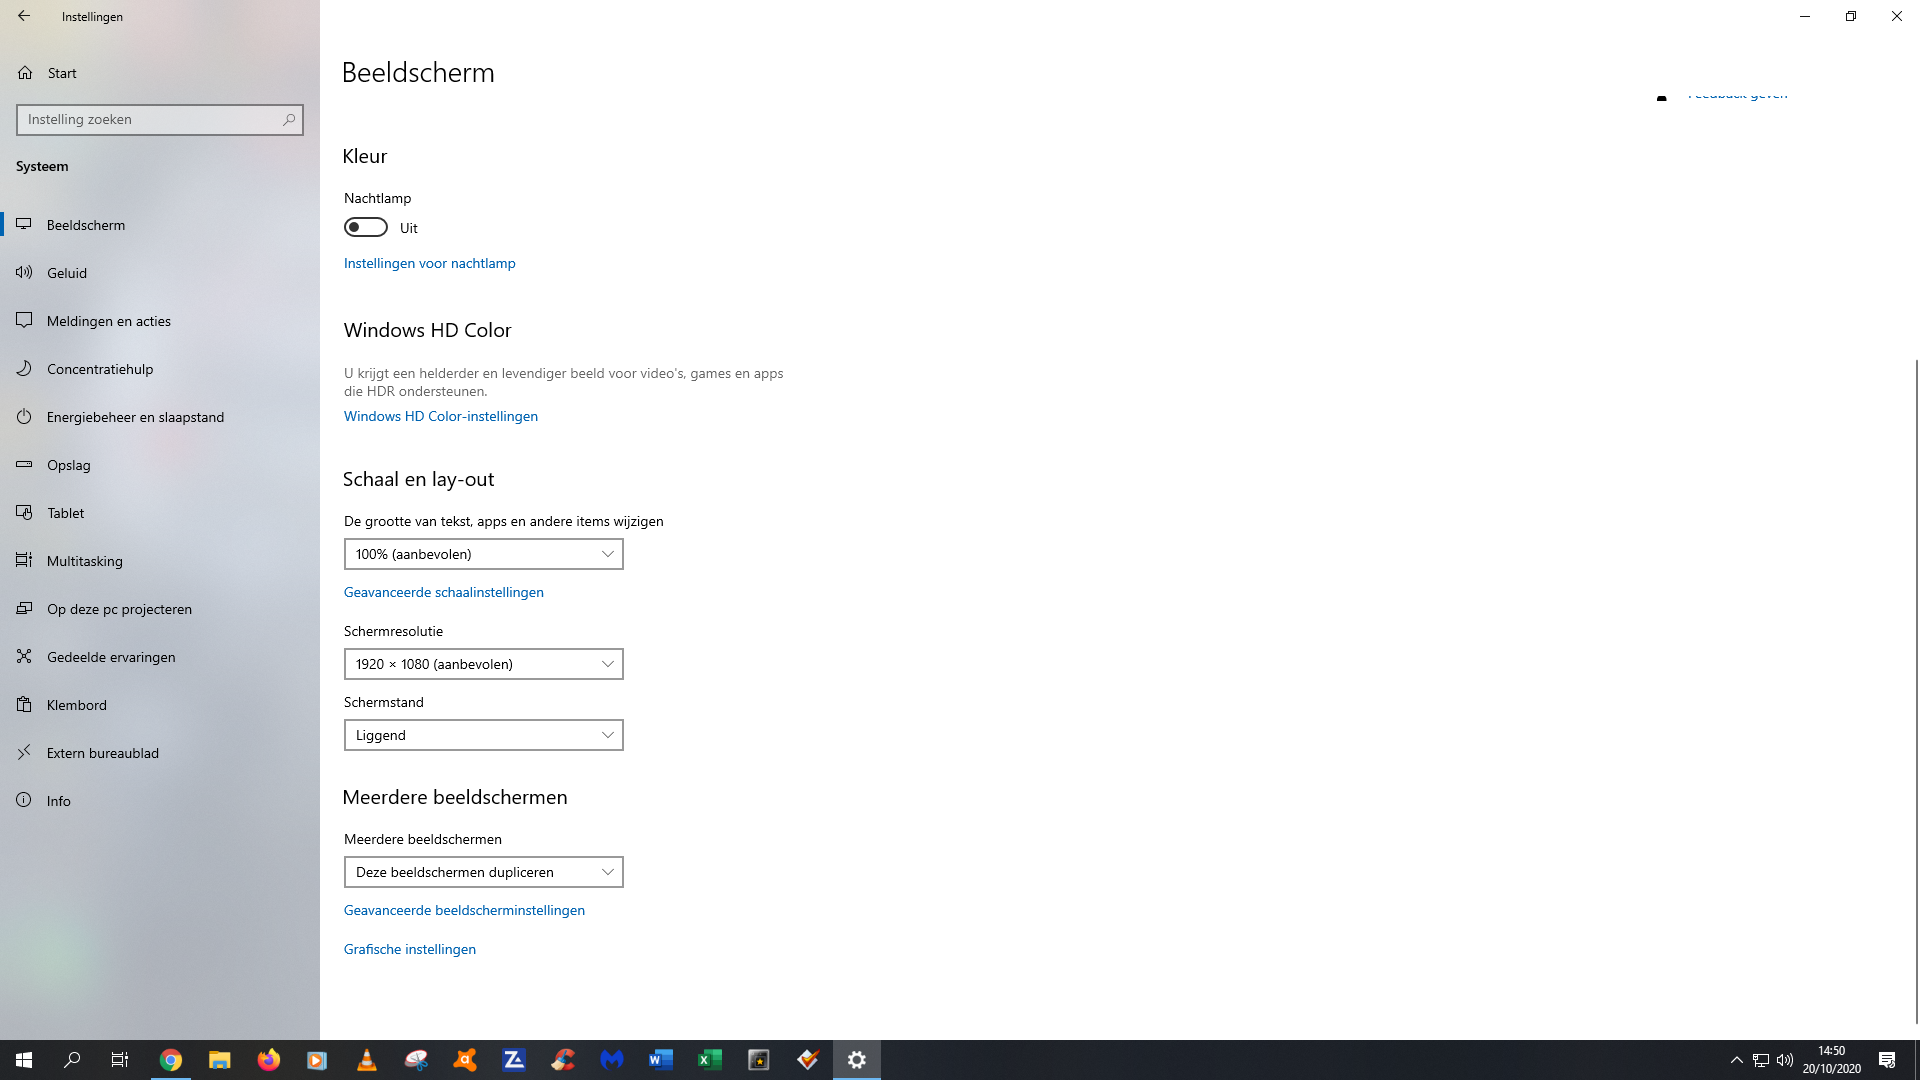Show hidden system tray icons
Image resolution: width=1920 pixels, height=1080 pixels.
point(1737,1060)
